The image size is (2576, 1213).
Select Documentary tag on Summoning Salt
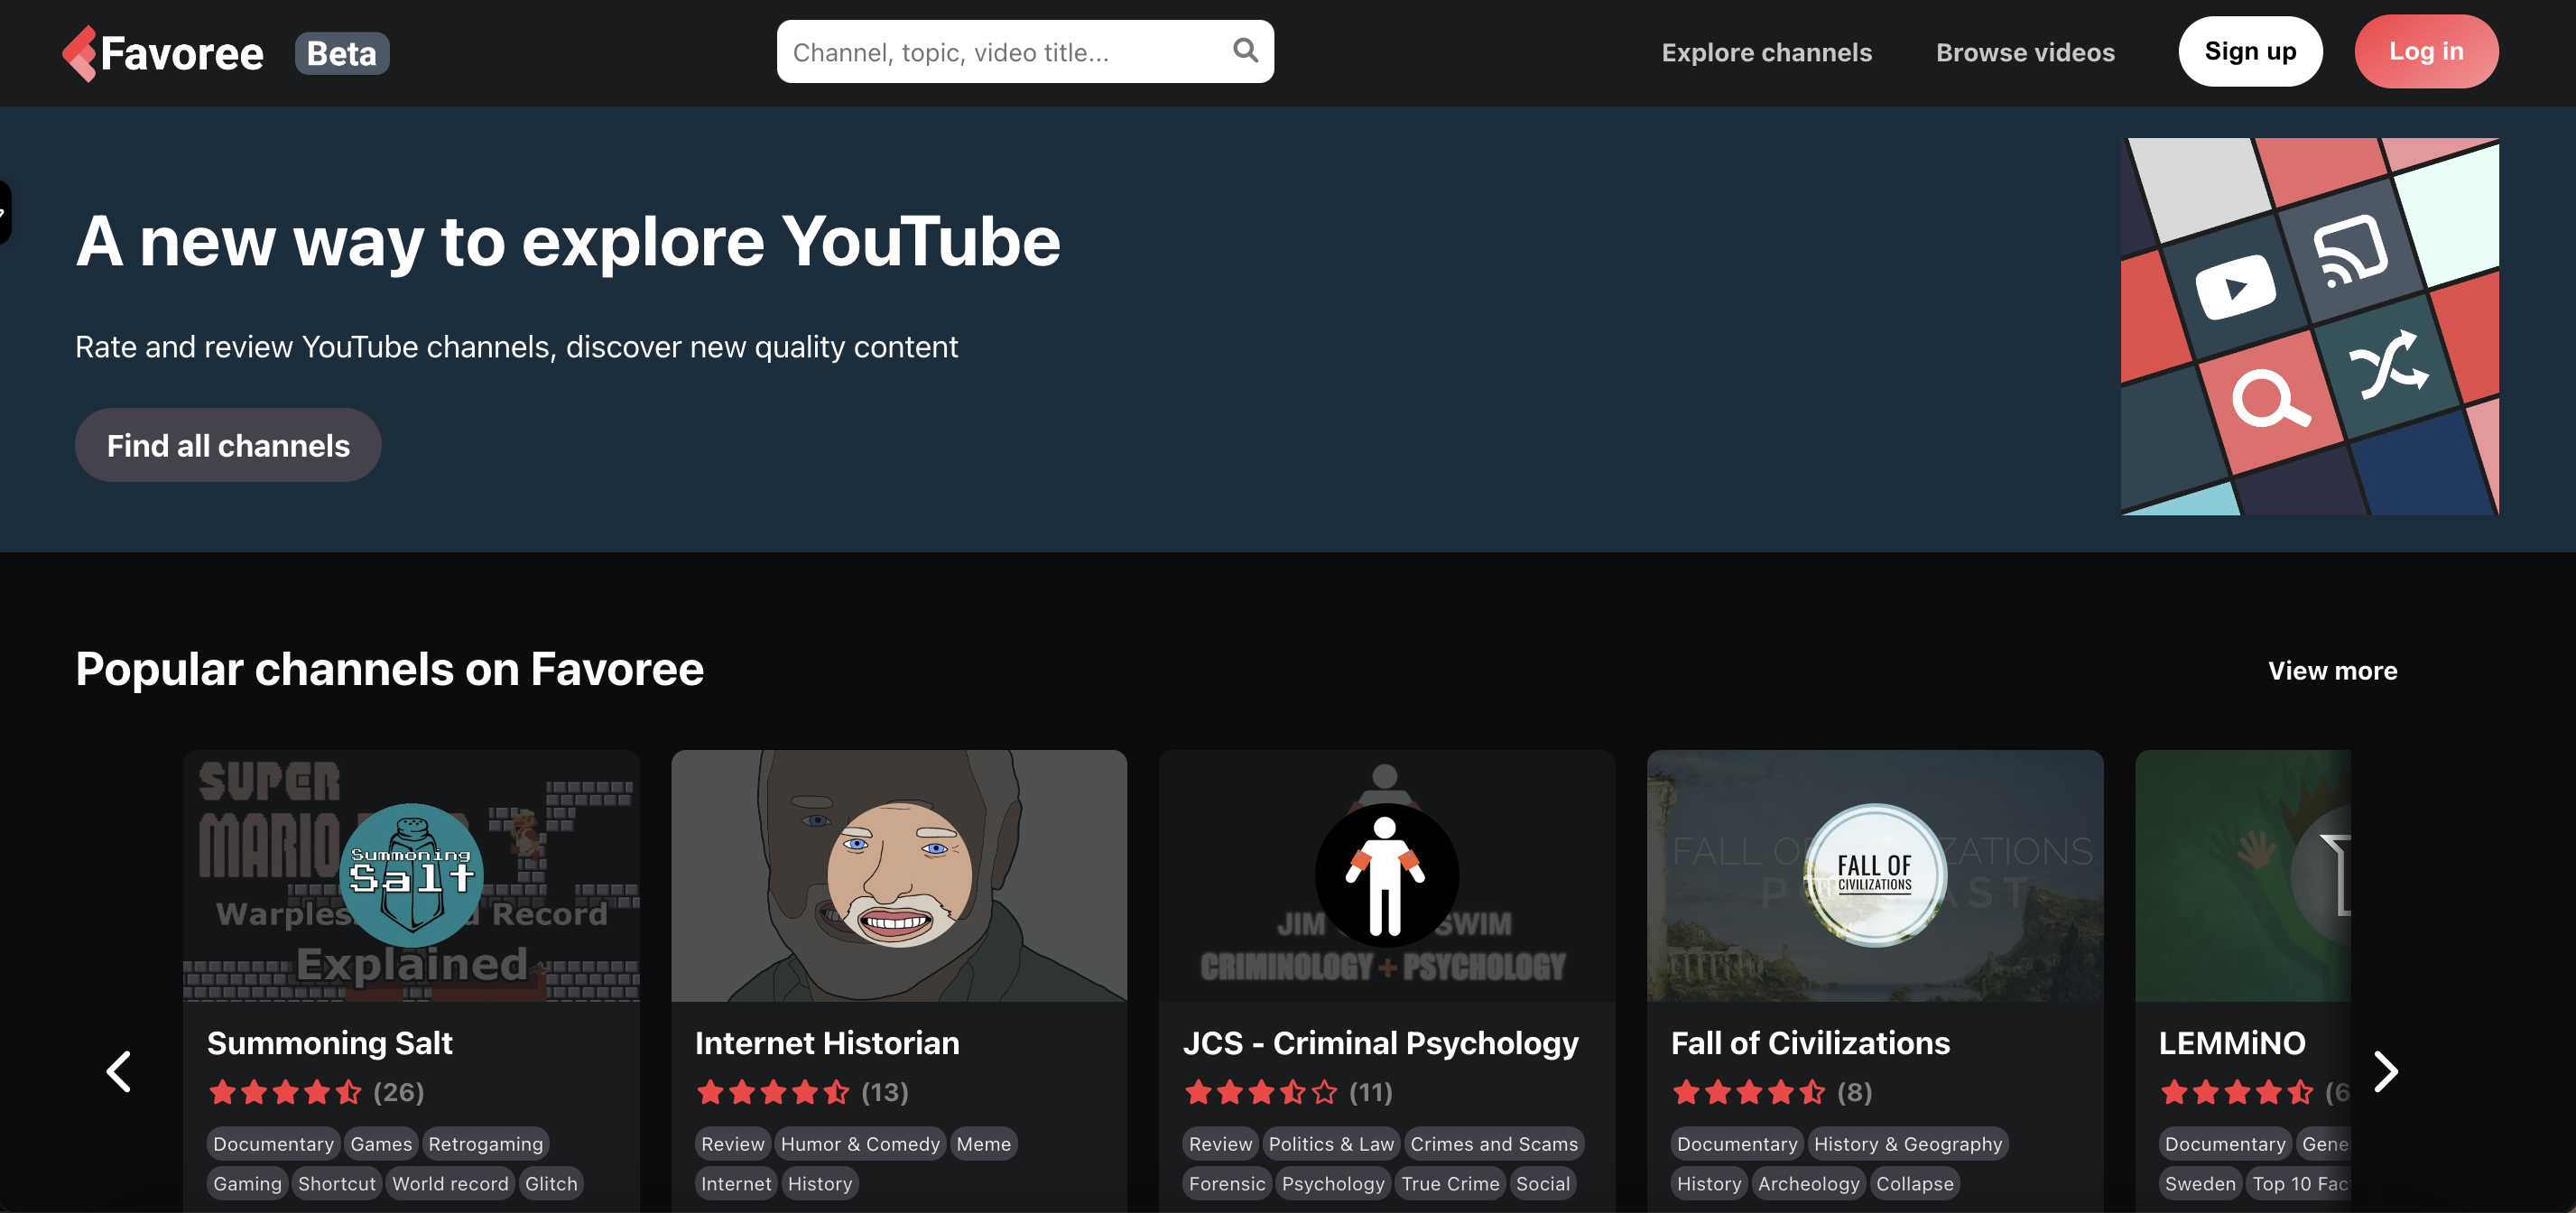(x=273, y=1143)
